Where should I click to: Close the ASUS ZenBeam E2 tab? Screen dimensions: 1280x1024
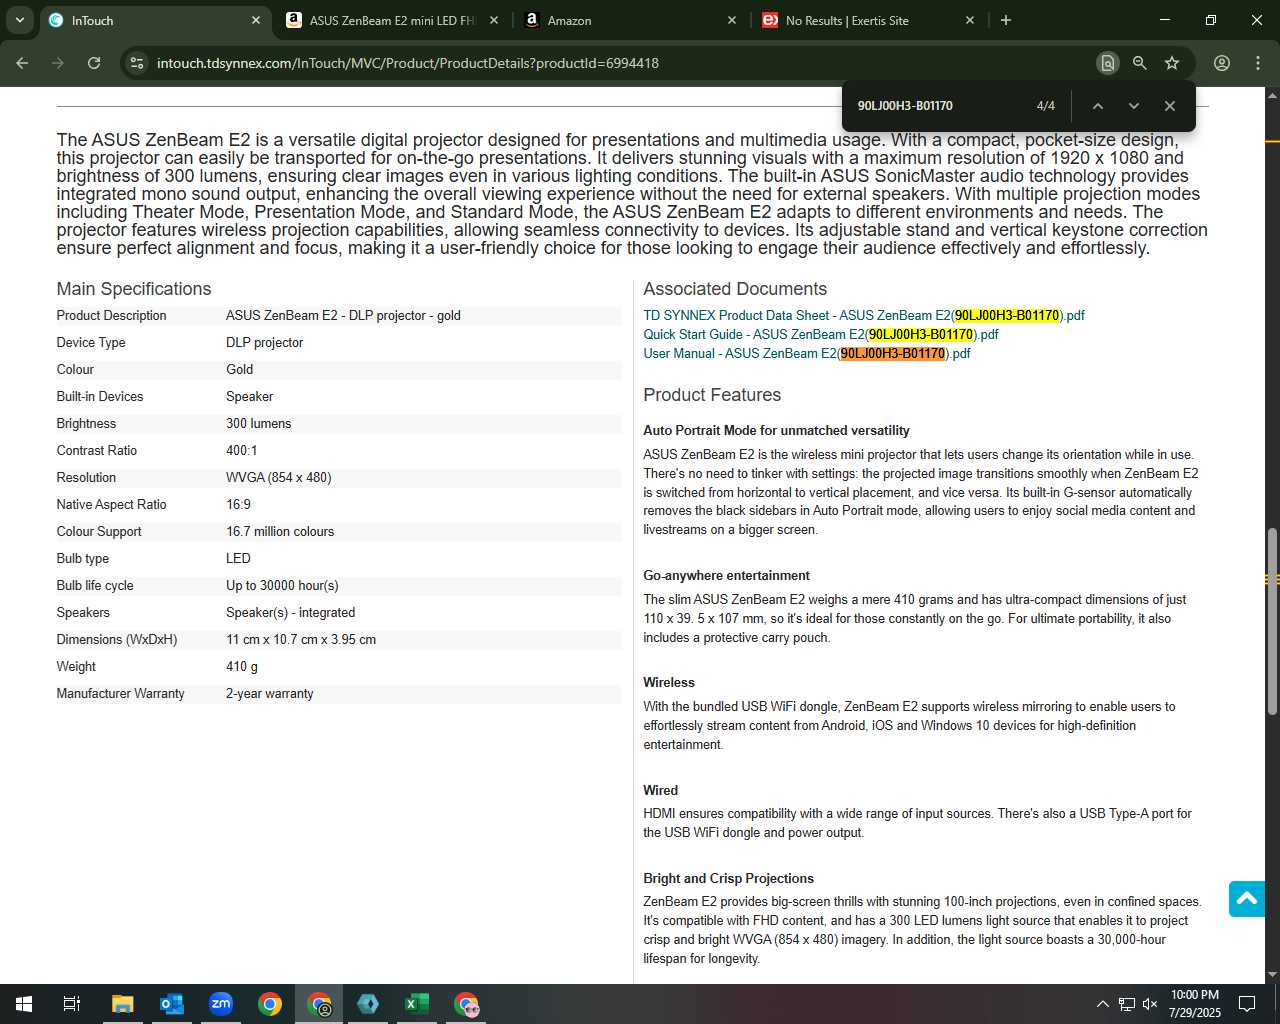pyautogui.click(x=494, y=20)
